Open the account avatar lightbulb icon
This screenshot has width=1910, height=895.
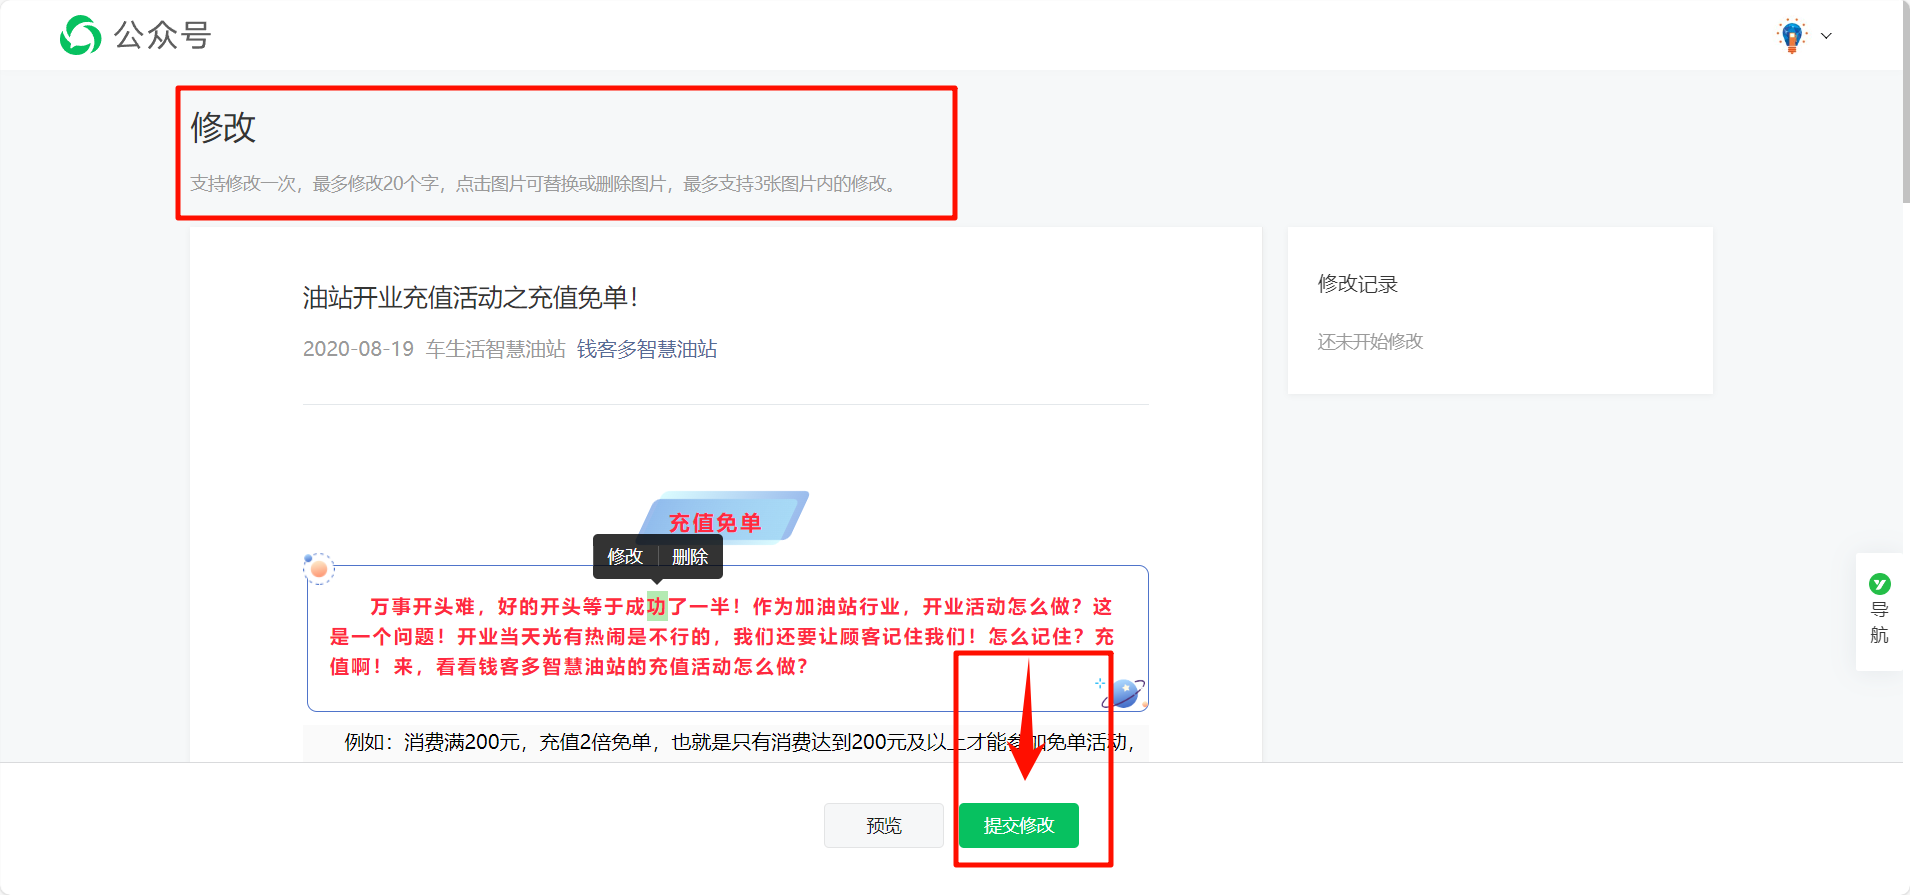pos(1792,35)
